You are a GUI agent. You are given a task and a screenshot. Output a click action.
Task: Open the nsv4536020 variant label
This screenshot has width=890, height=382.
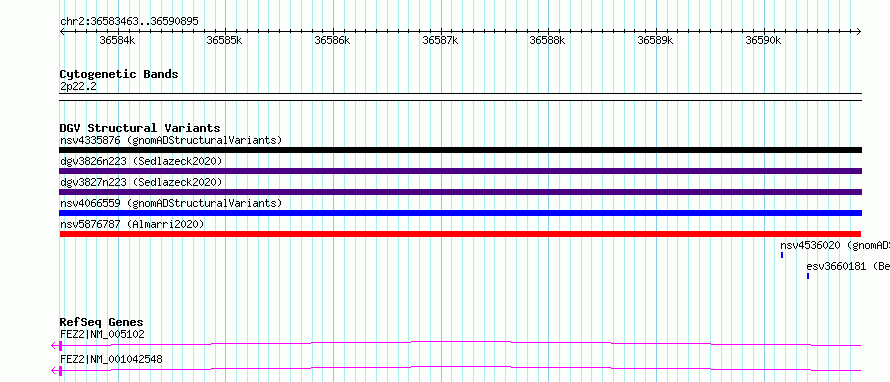click(x=834, y=245)
